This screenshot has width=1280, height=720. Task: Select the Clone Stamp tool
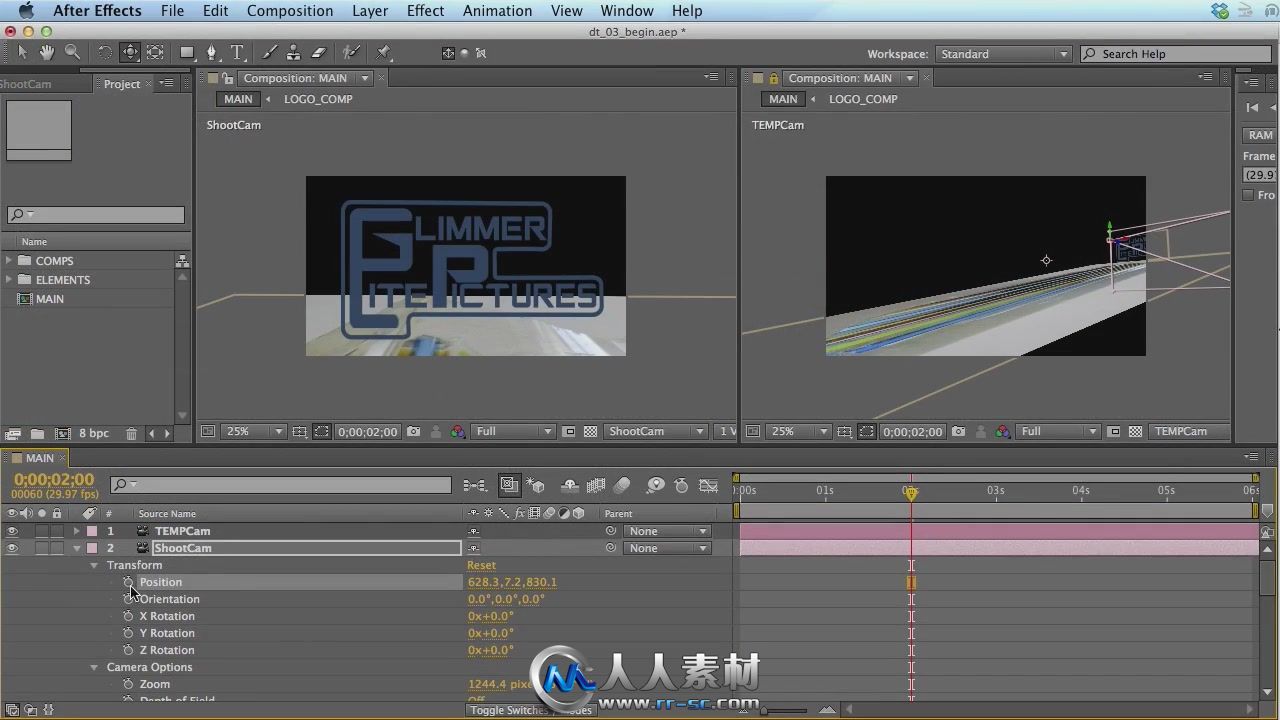294,53
